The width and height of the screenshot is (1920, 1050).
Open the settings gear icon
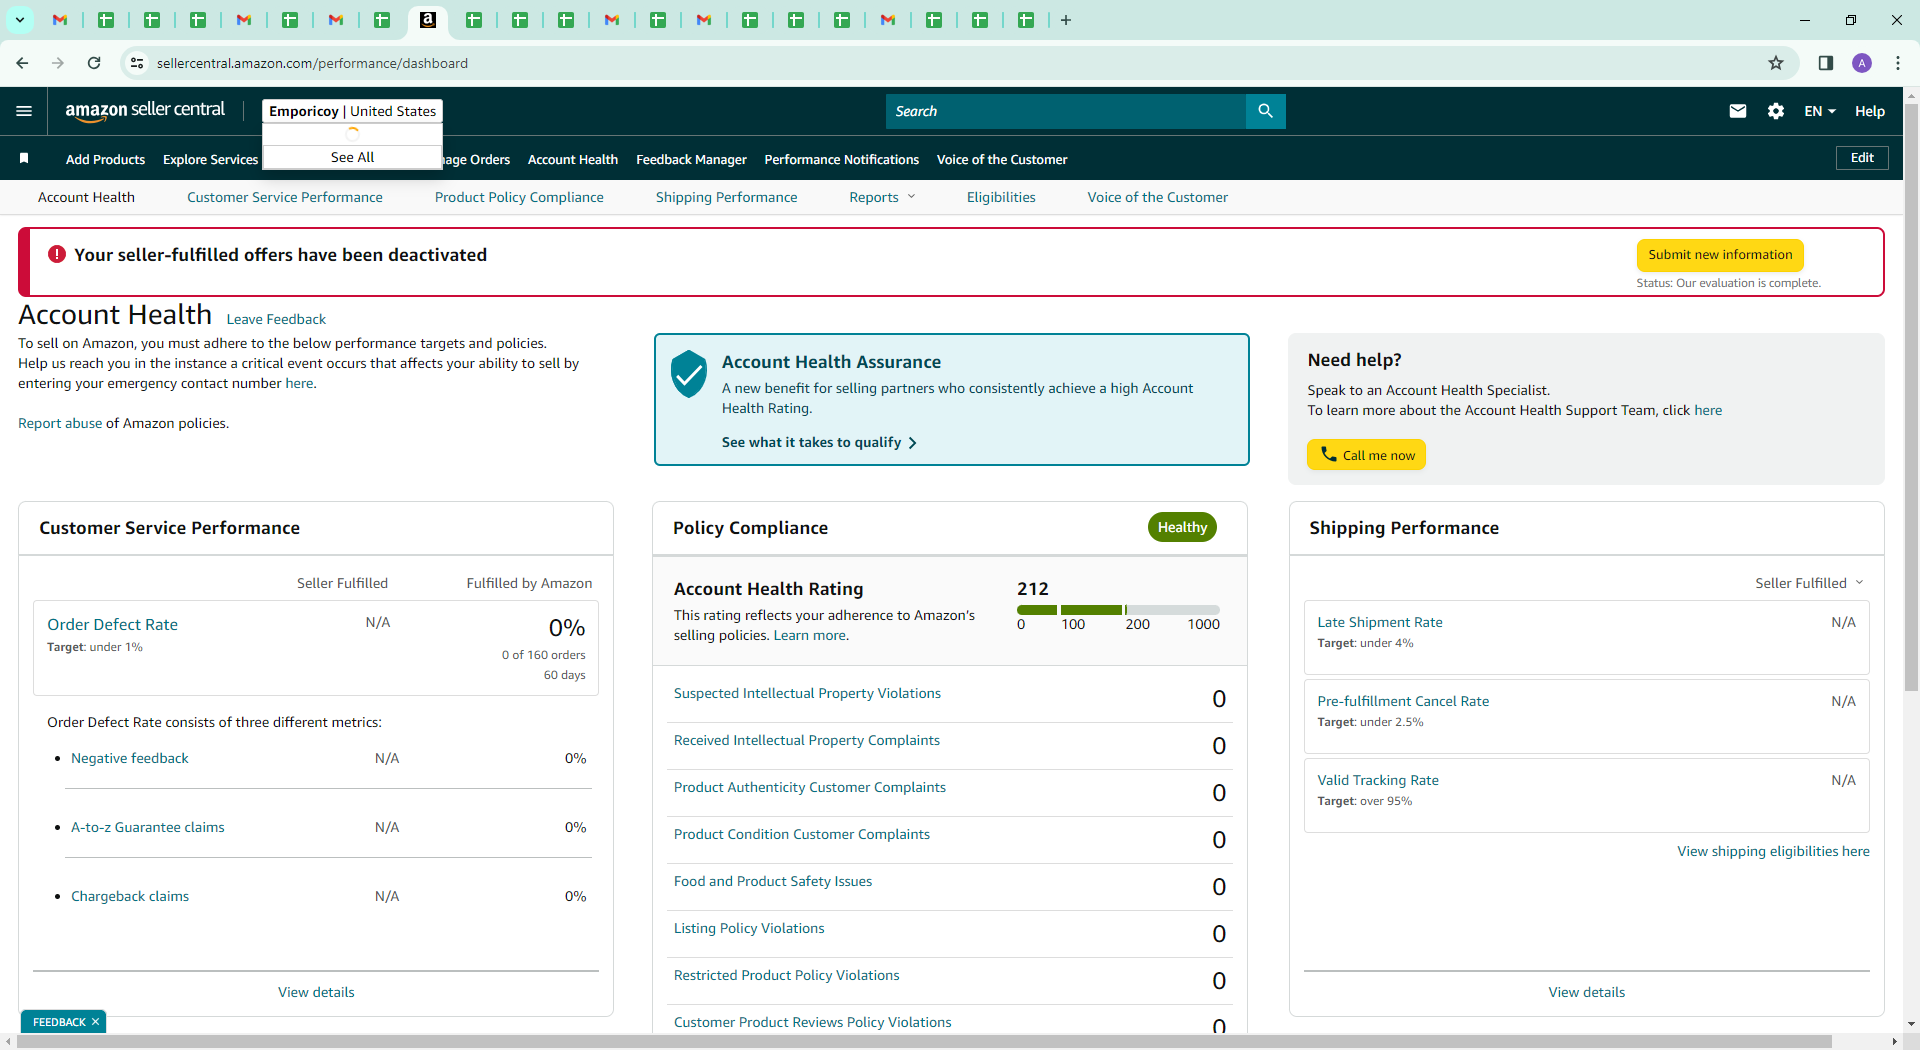(1776, 111)
